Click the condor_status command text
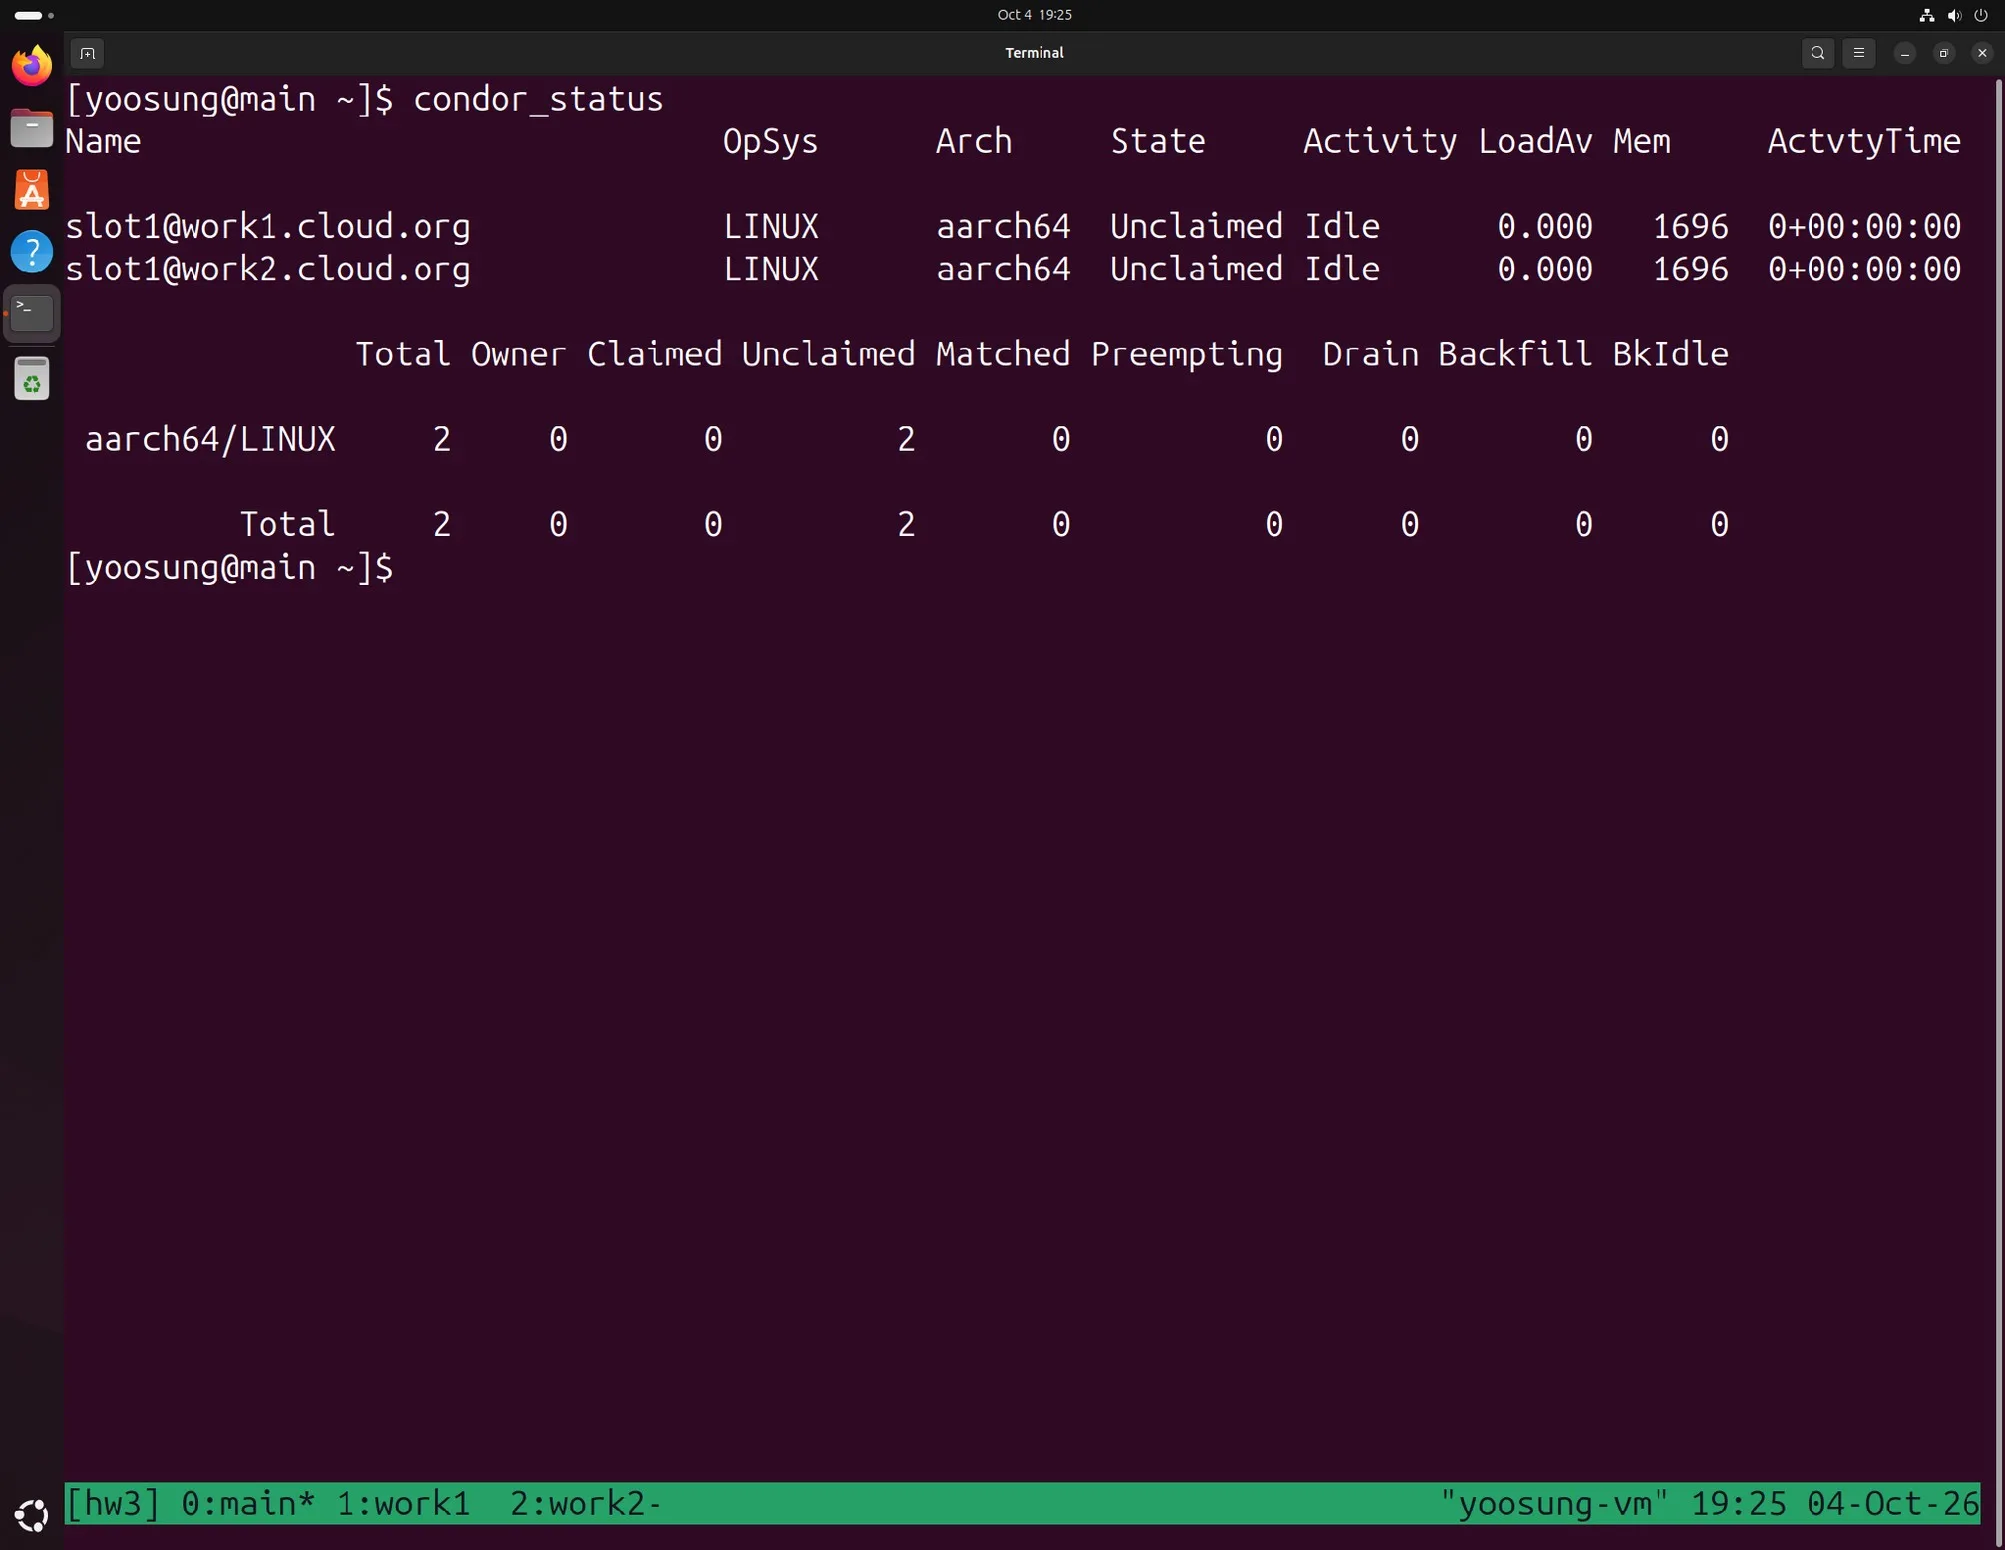This screenshot has height=1550, width=2005. [x=538, y=99]
